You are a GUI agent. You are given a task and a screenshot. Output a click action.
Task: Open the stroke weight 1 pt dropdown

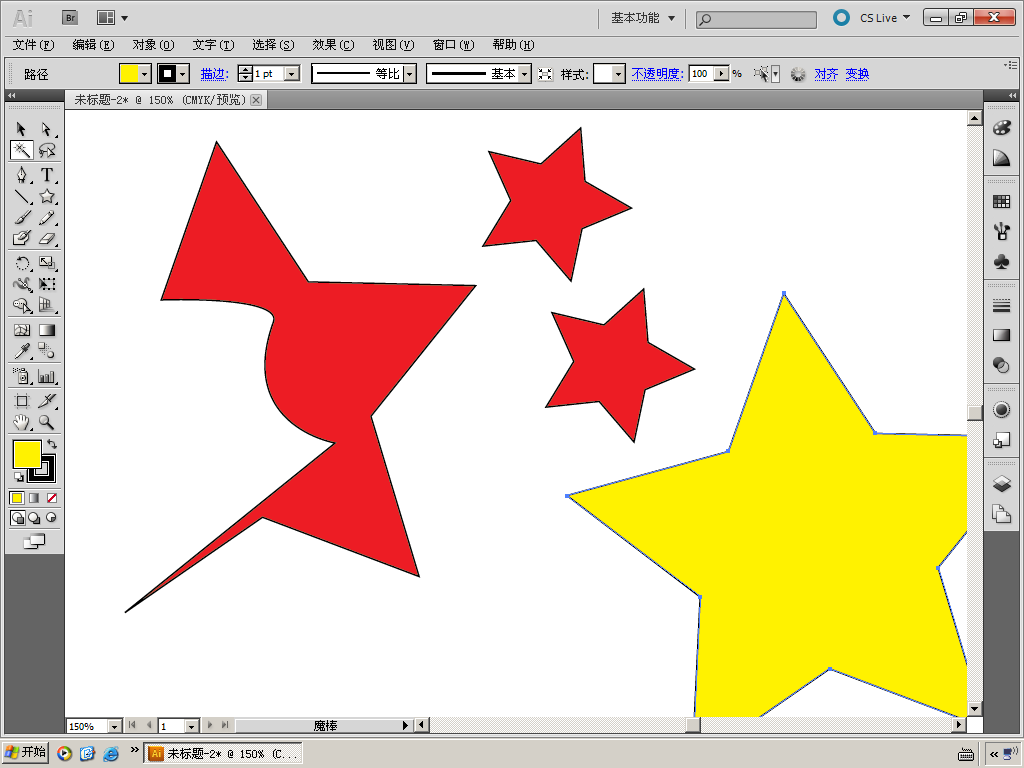291,74
